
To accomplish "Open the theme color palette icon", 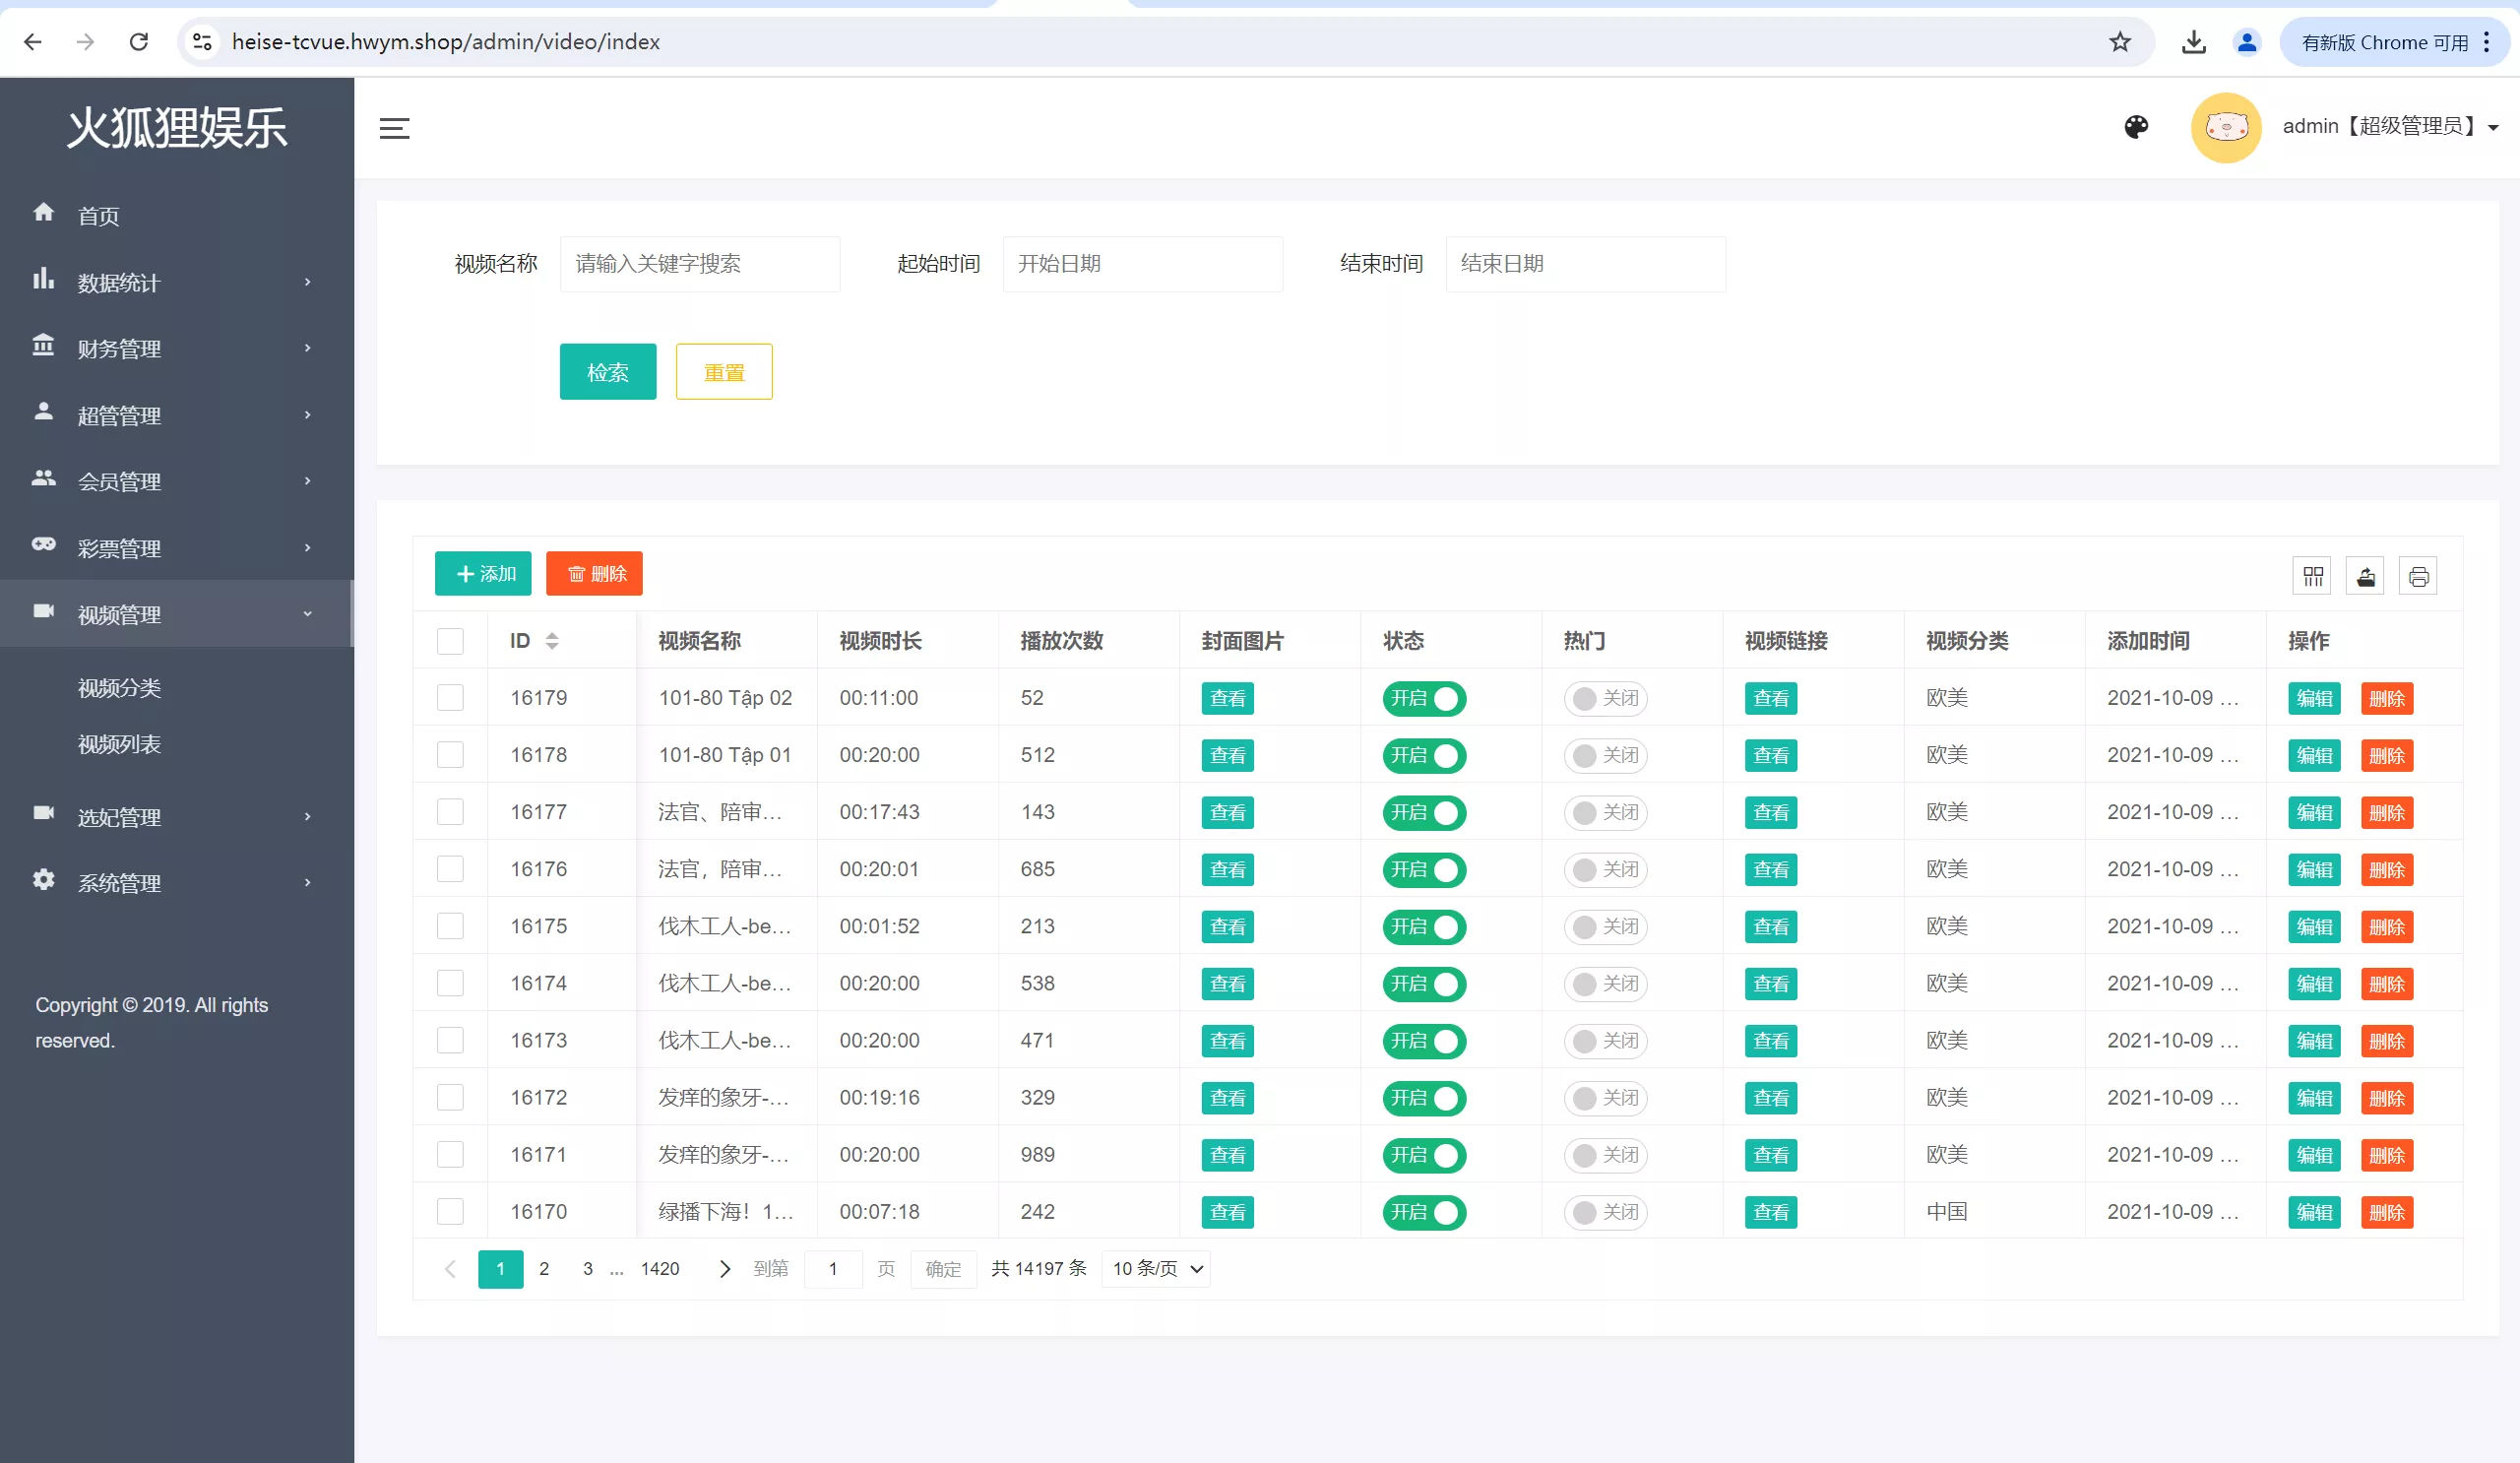I will coord(2136,127).
